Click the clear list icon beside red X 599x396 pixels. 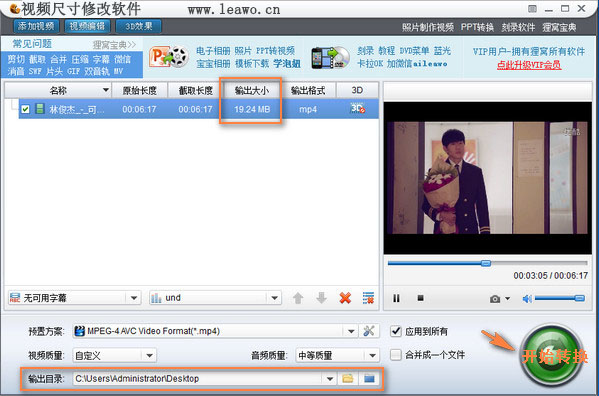pyautogui.click(x=368, y=298)
